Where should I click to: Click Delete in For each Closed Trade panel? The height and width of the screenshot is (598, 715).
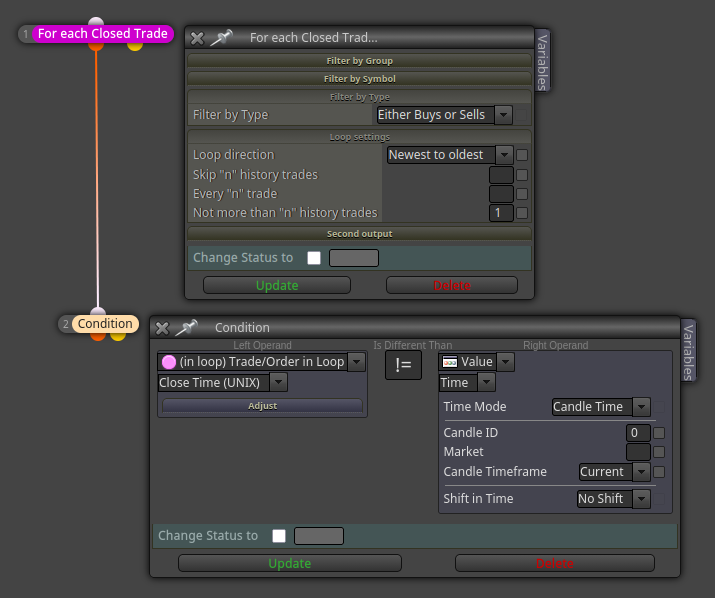coord(452,286)
